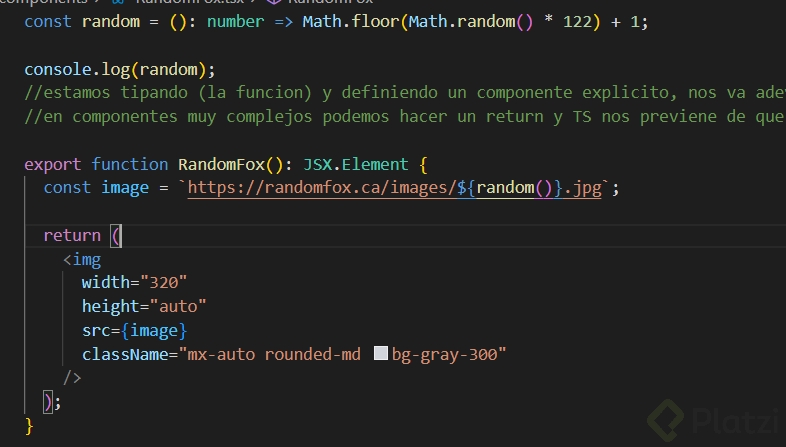Click the highlighted opening parenthesis after return

coord(116,236)
